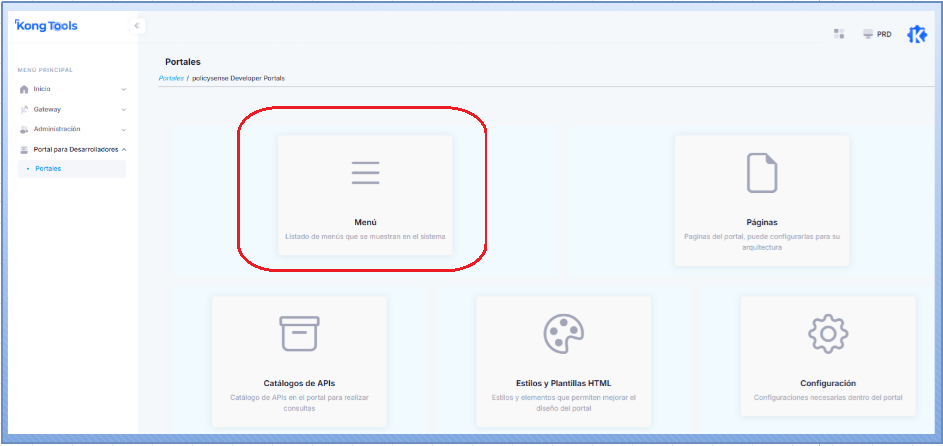Click the PRD environment monitor icon
Image resolution: width=943 pixels, height=446 pixels.
(868, 34)
